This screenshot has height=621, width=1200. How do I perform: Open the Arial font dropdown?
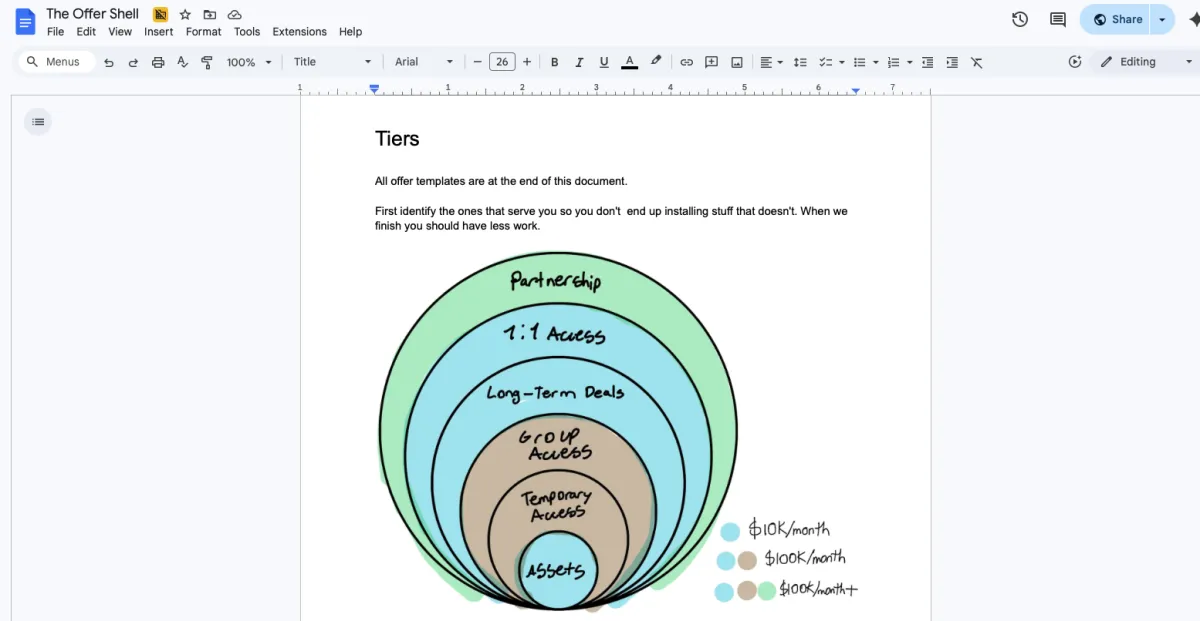pos(423,62)
